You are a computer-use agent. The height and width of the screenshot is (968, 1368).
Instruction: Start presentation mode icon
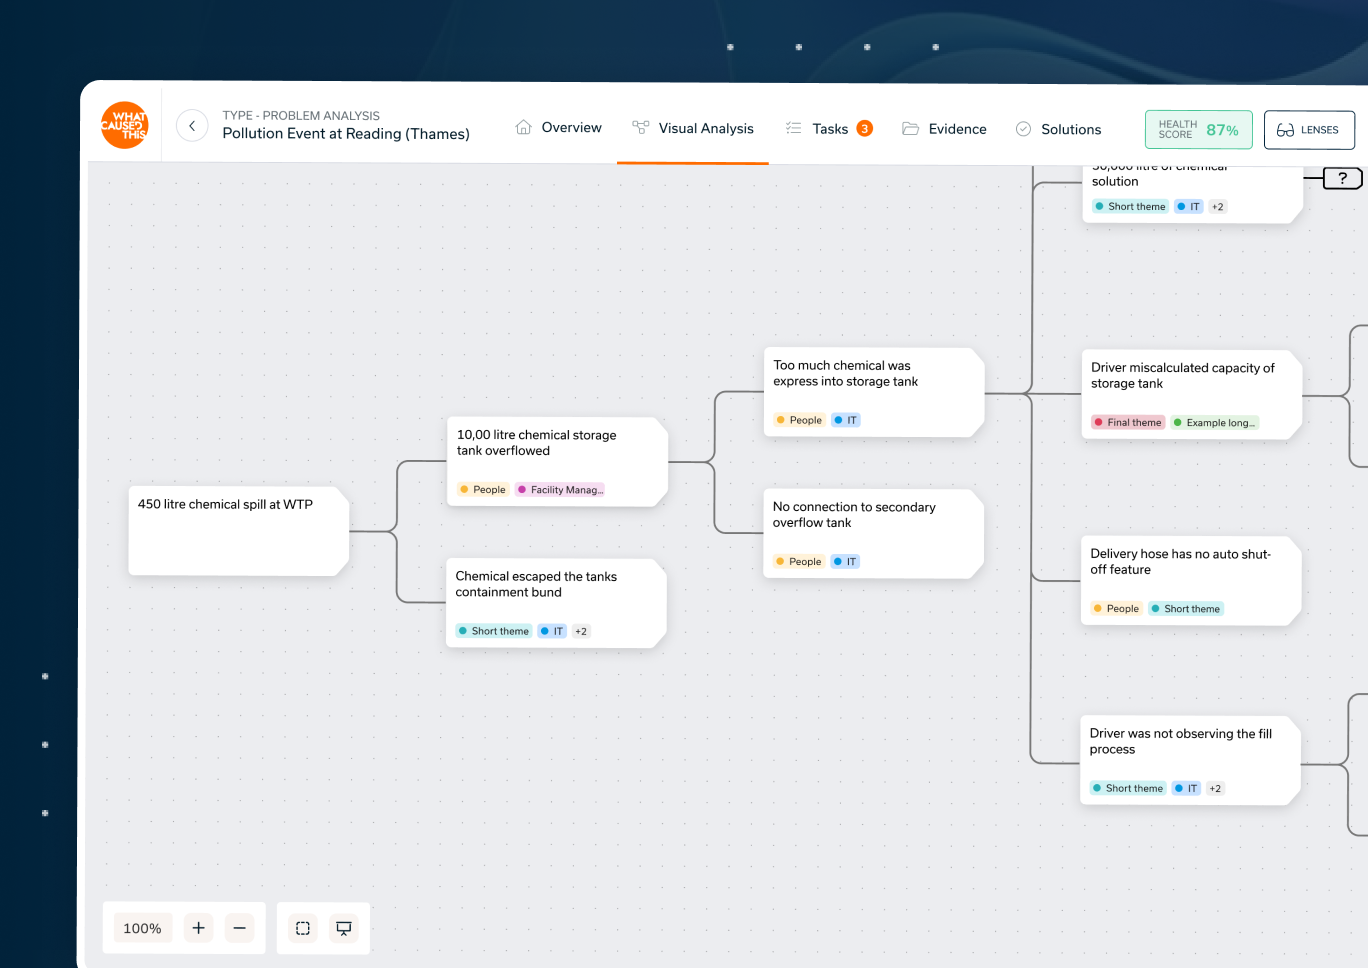[x=344, y=928]
